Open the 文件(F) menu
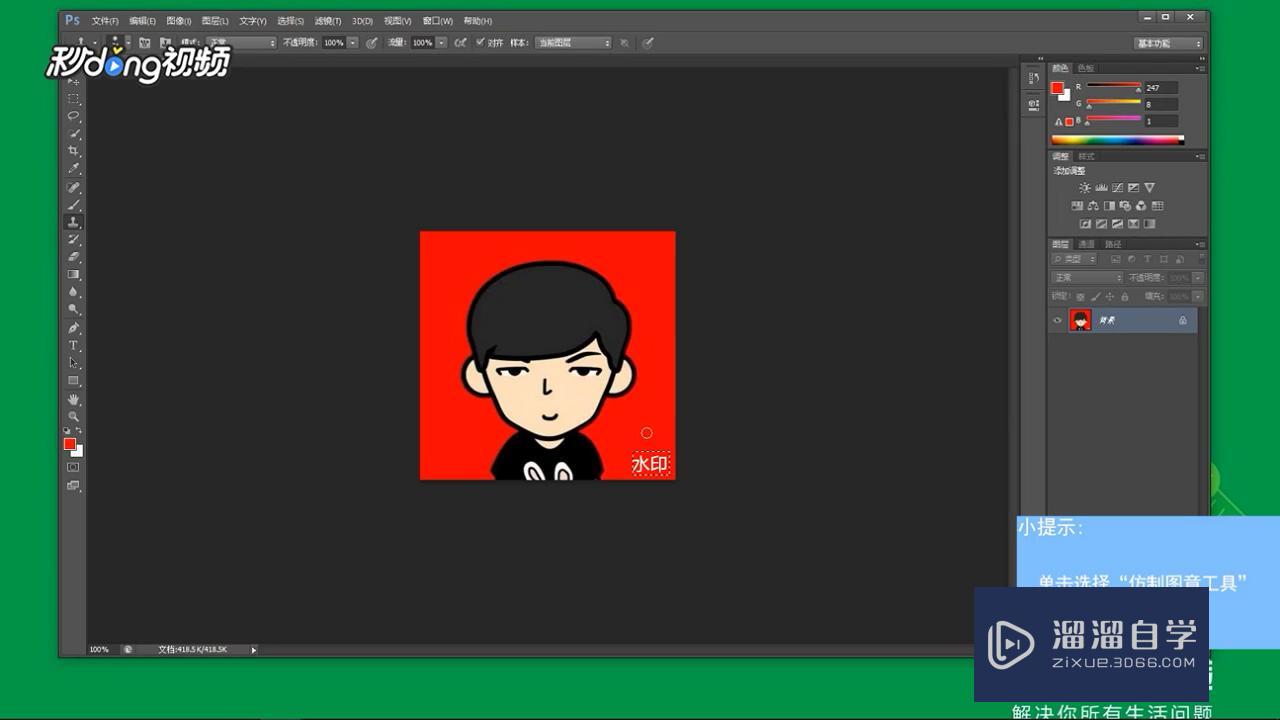The width and height of the screenshot is (1280, 720). 105,21
